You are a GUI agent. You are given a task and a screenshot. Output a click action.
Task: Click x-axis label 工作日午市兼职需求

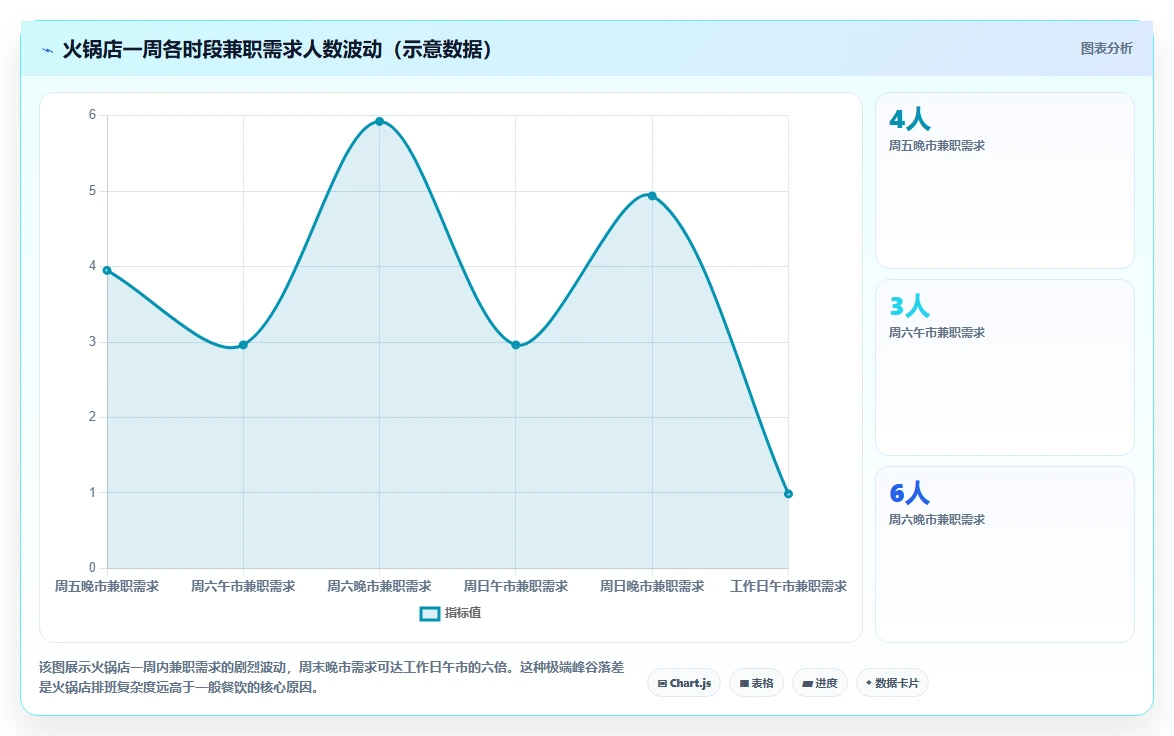click(x=788, y=586)
